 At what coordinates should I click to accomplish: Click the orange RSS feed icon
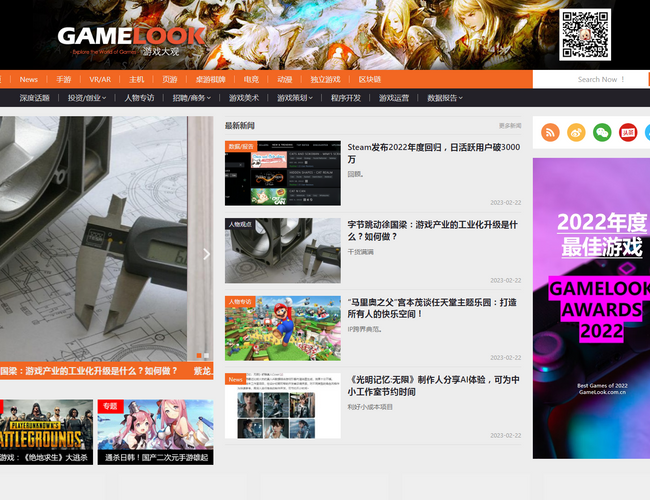(550, 132)
